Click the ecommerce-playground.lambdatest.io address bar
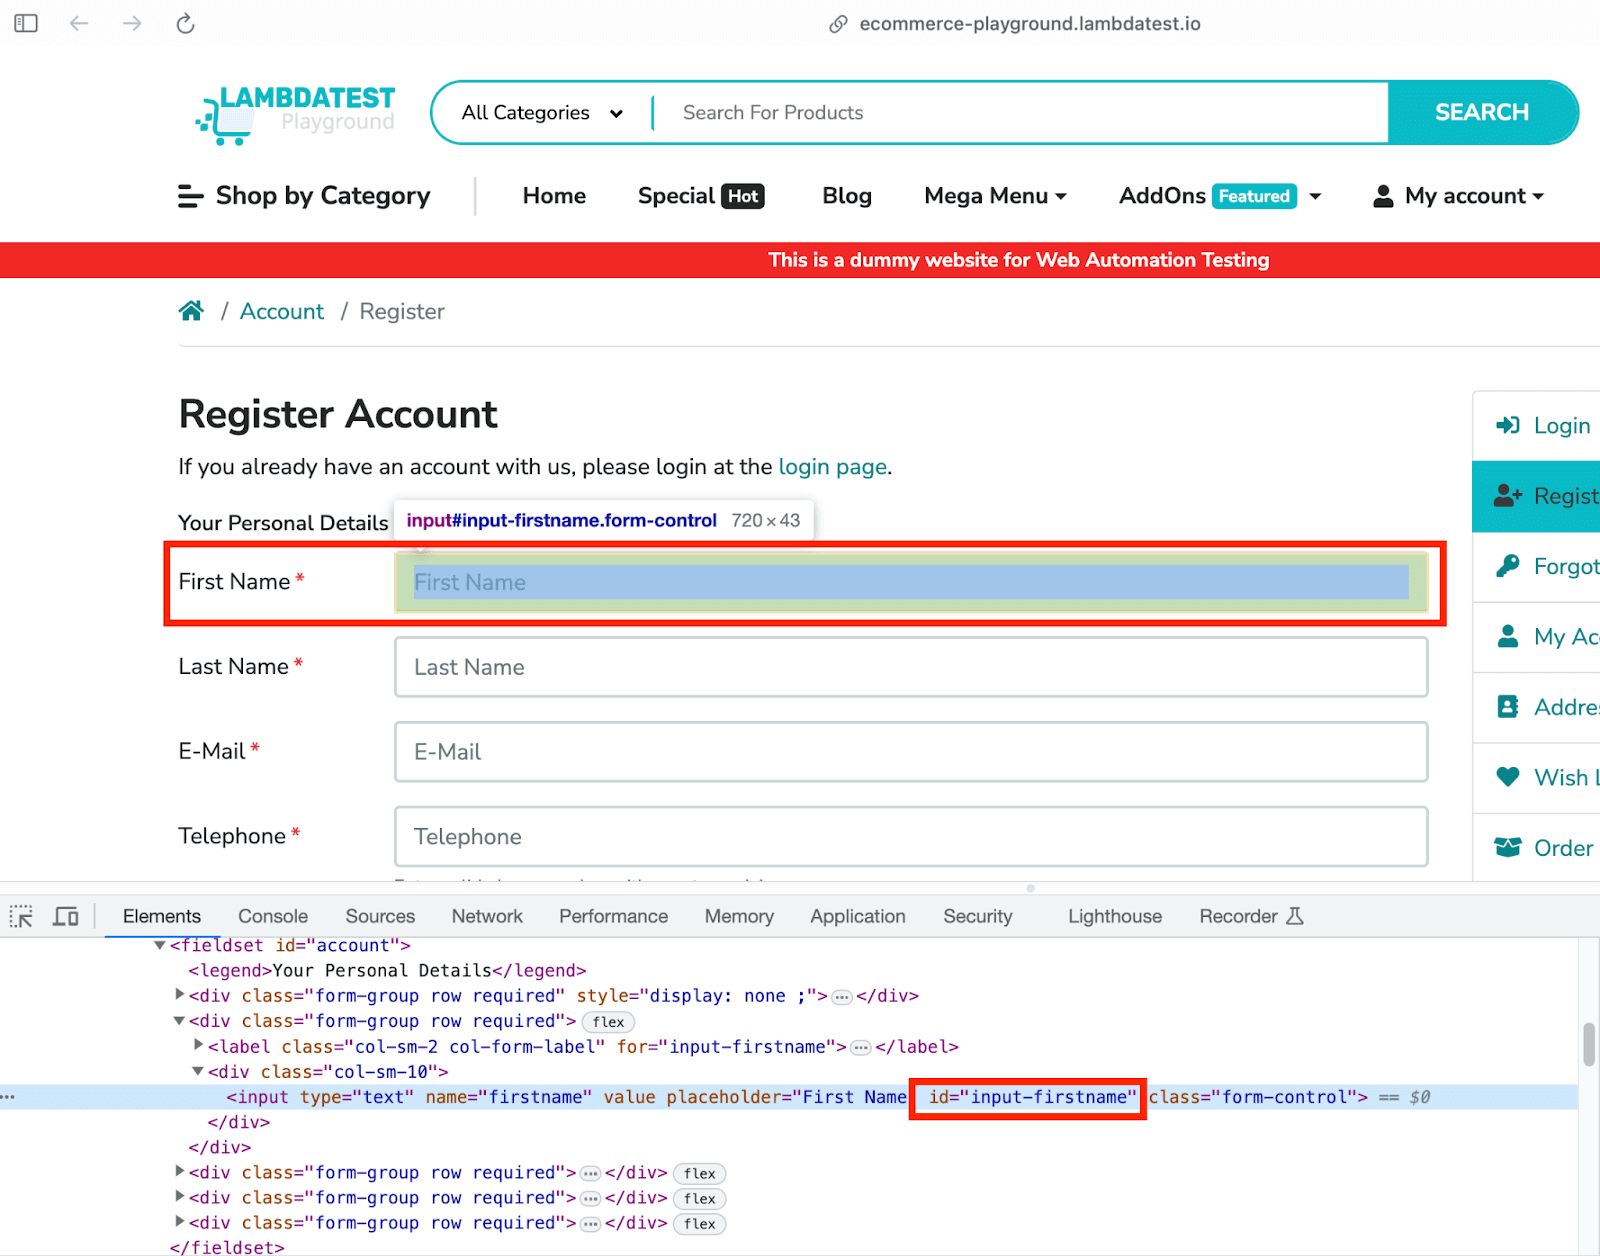1600x1256 pixels. [1030, 24]
